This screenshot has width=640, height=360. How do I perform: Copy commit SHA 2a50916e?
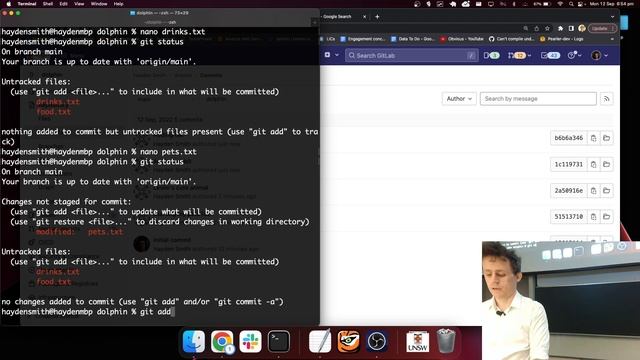593,191
